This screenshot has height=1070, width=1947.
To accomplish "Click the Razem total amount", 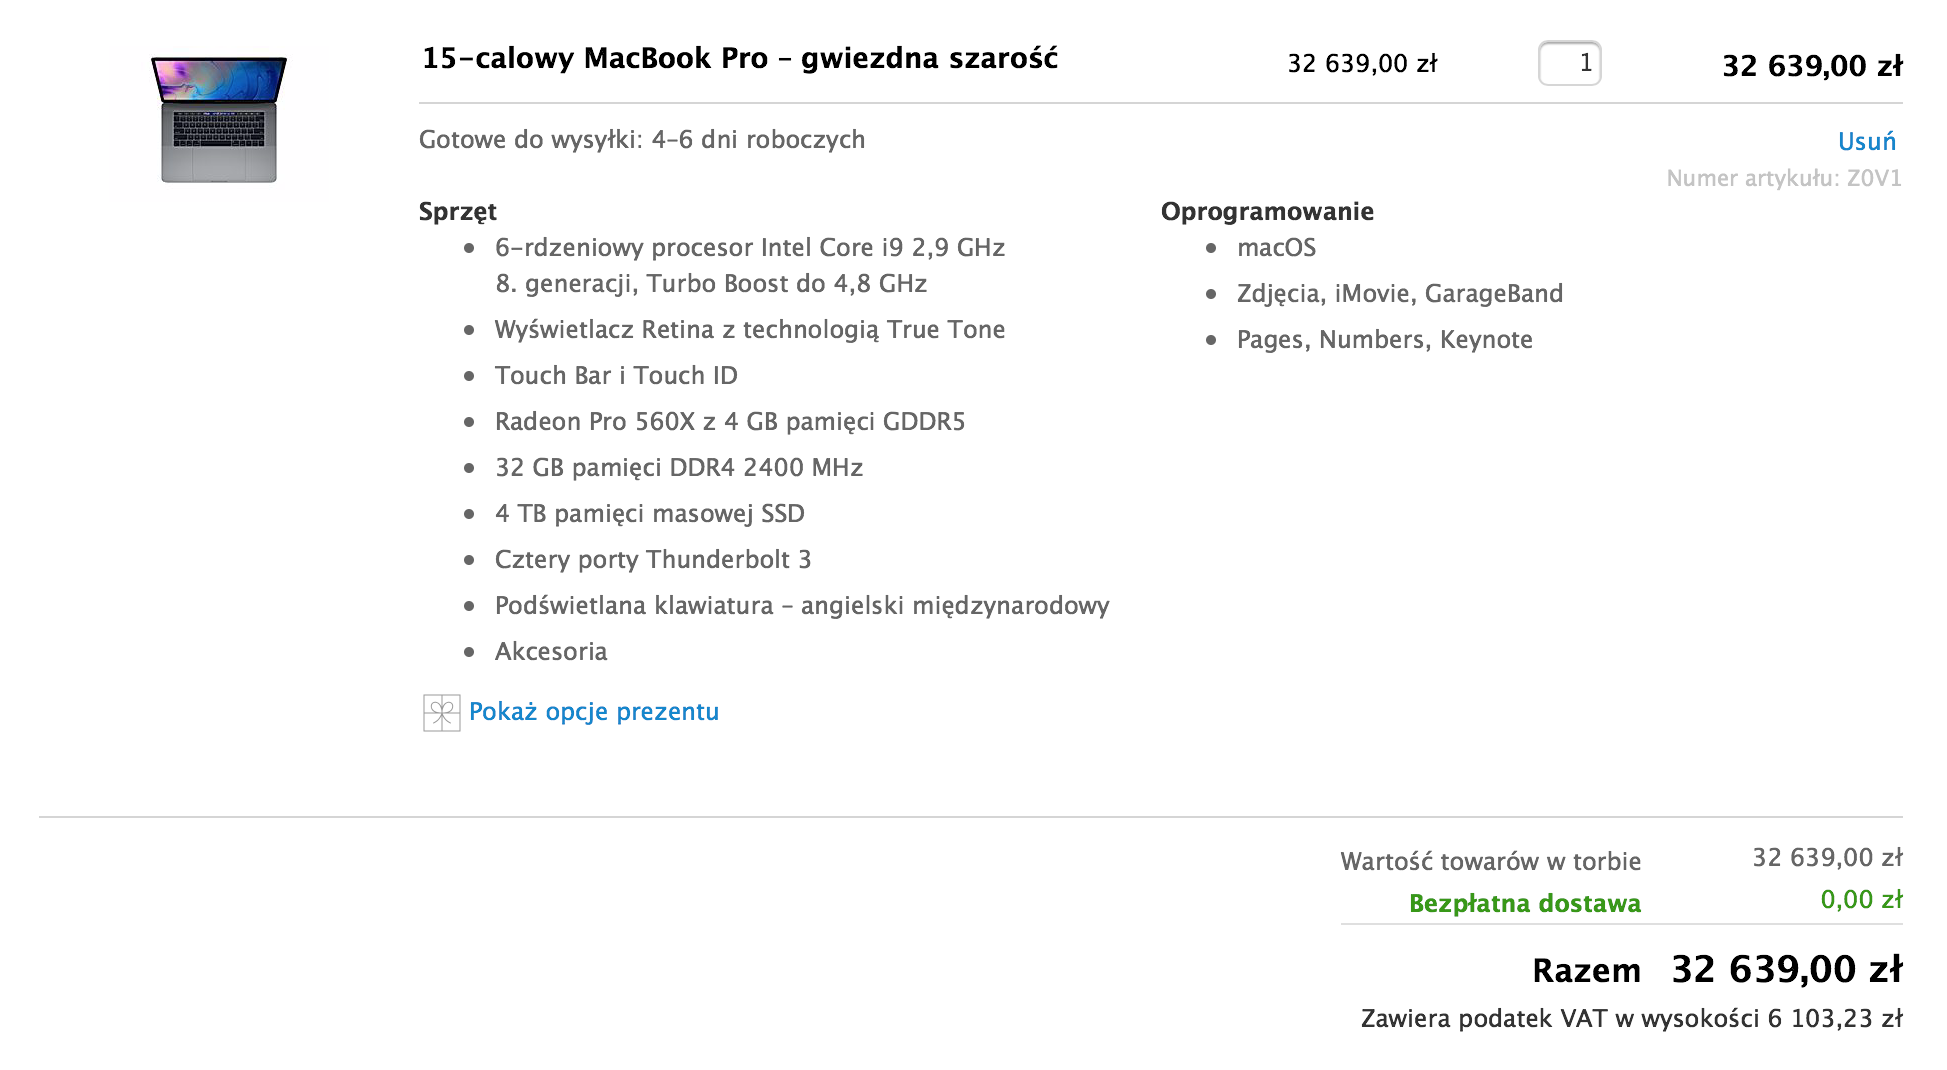I will pyautogui.click(x=1787, y=969).
